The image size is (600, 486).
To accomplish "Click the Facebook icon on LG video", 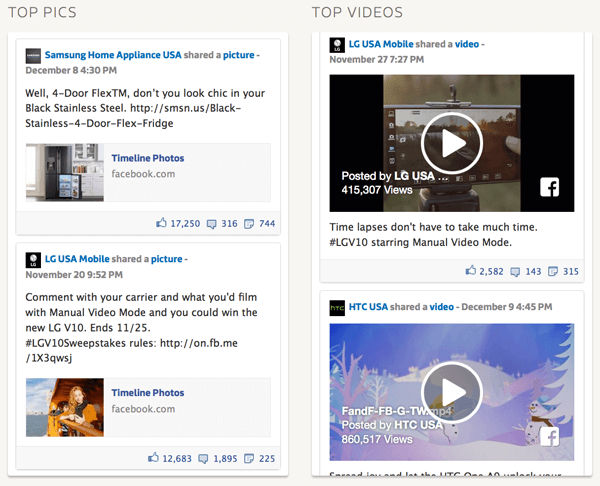I will [549, 187].
